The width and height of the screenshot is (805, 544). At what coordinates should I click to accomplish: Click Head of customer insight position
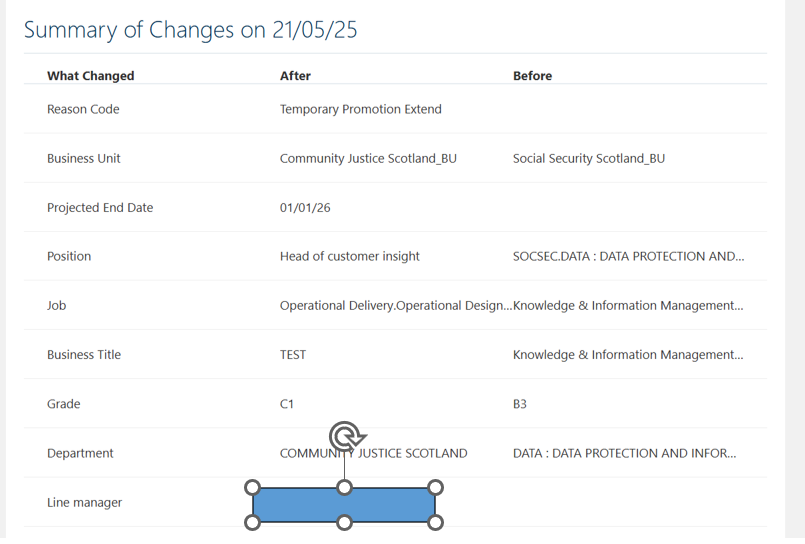(350, 256)
